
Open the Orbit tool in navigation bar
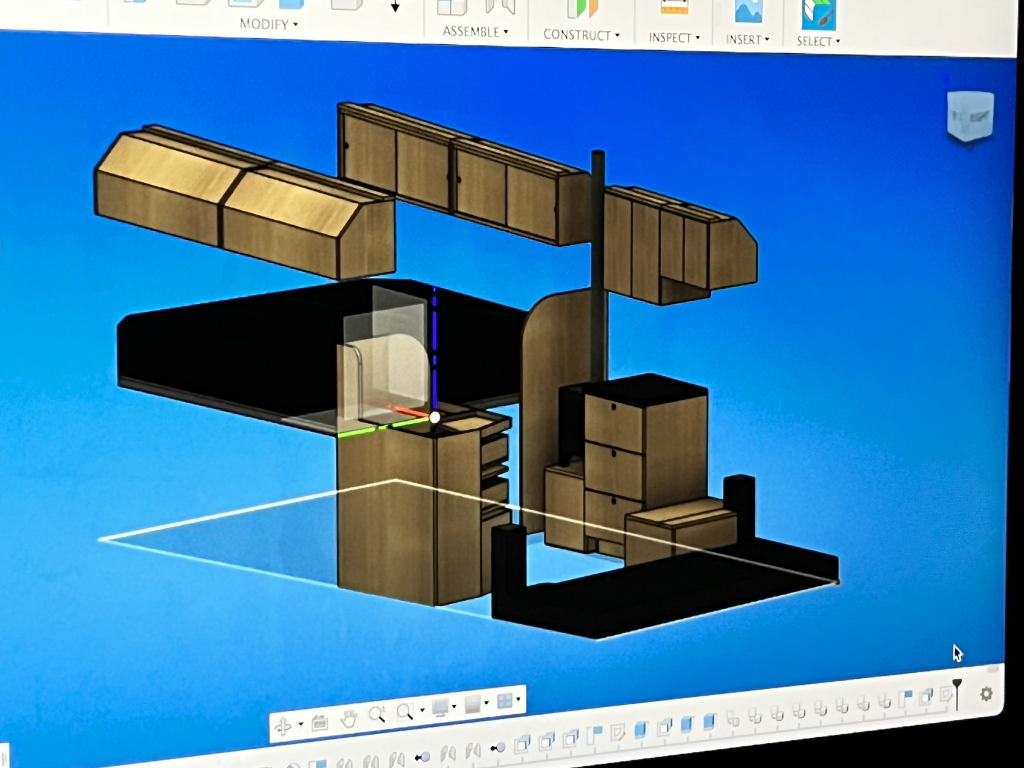tap(283, 725)
